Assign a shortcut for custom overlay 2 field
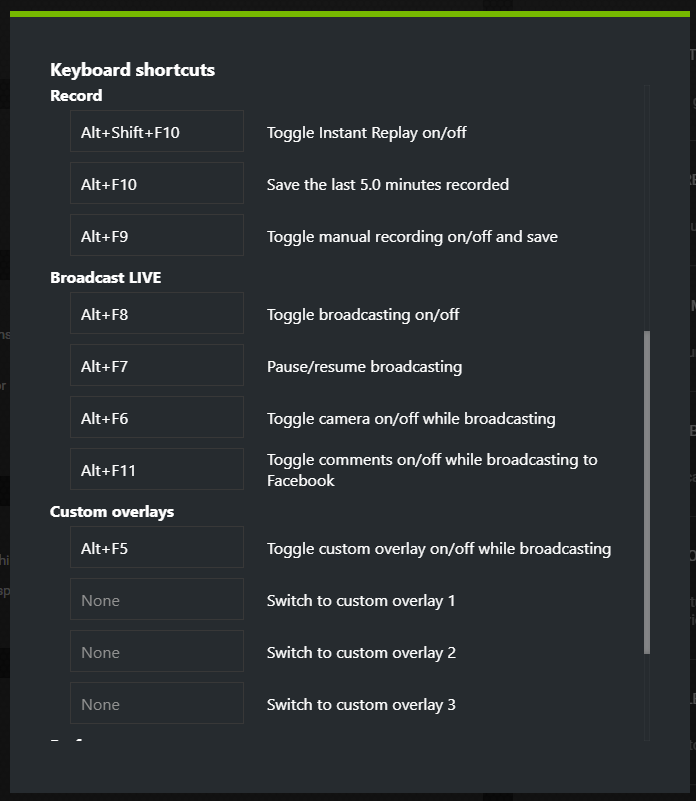Screen dimensions: 696x801 (157, 651)
